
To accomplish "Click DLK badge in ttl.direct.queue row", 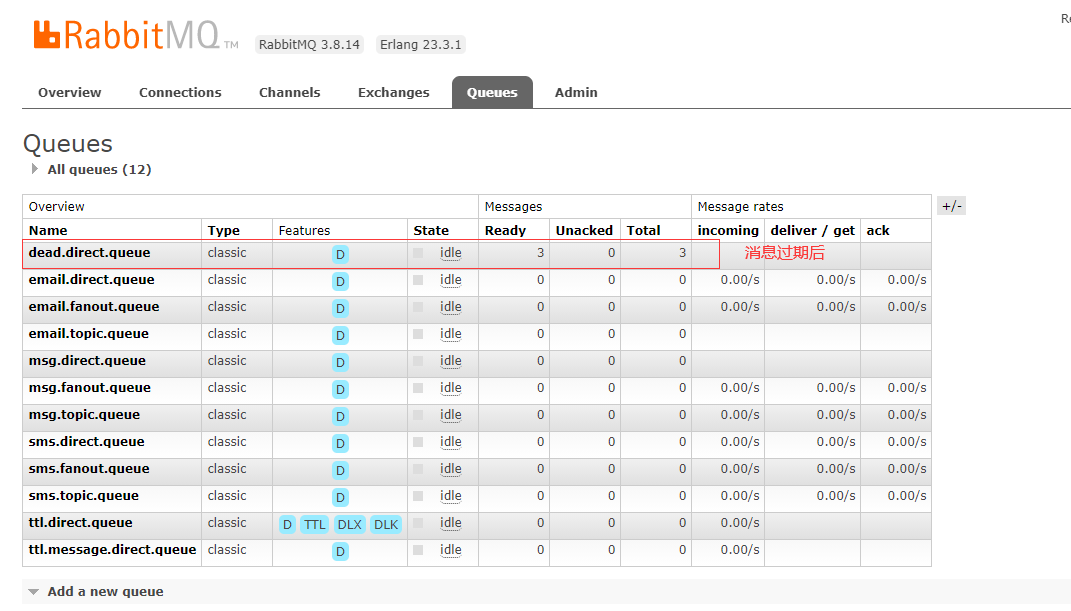I will point(386,524).
